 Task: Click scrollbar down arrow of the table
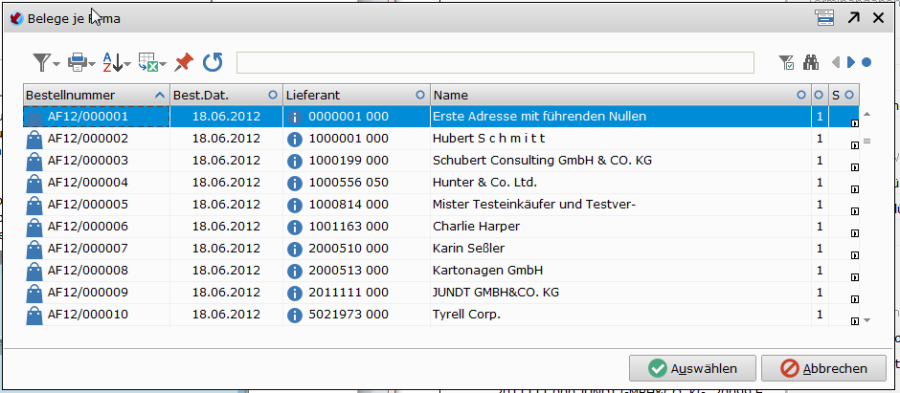(867, 320)
